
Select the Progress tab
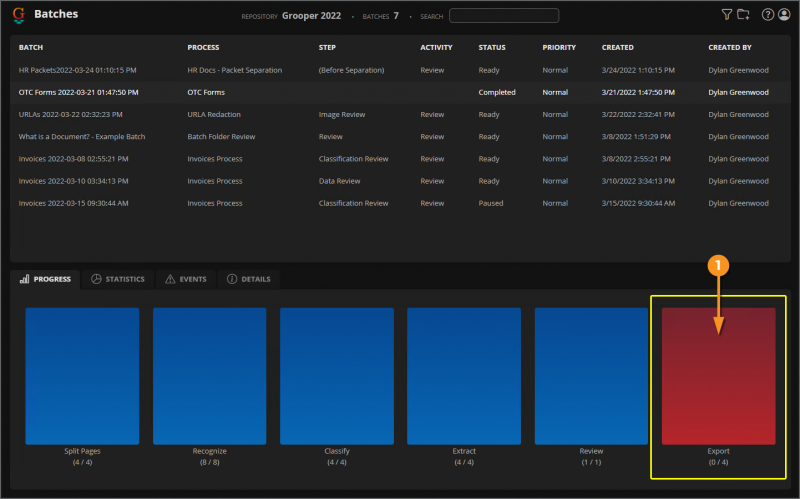point(46,279)
